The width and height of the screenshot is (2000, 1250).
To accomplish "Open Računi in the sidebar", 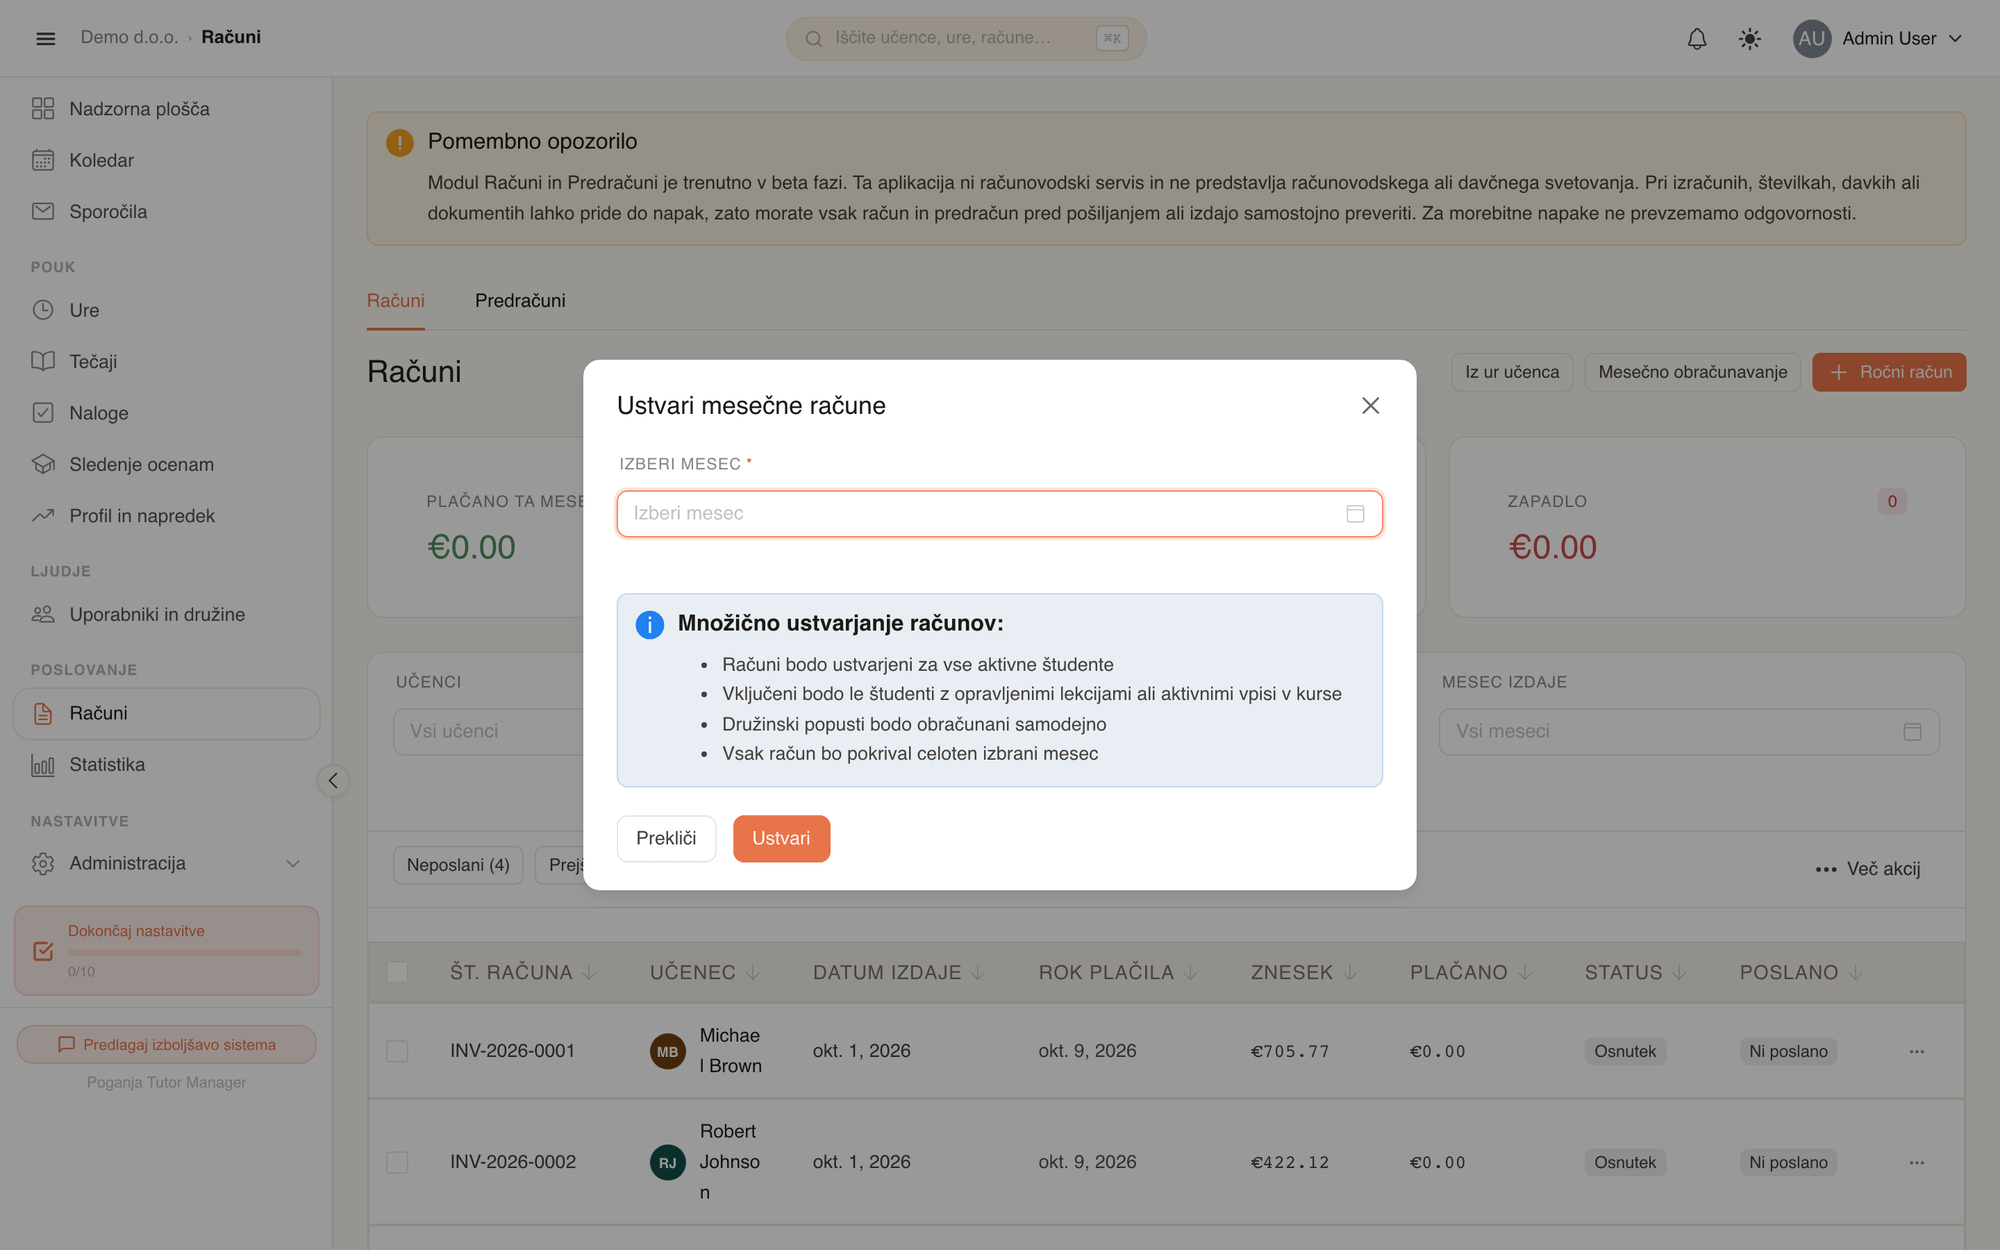I will pos(166,713).
